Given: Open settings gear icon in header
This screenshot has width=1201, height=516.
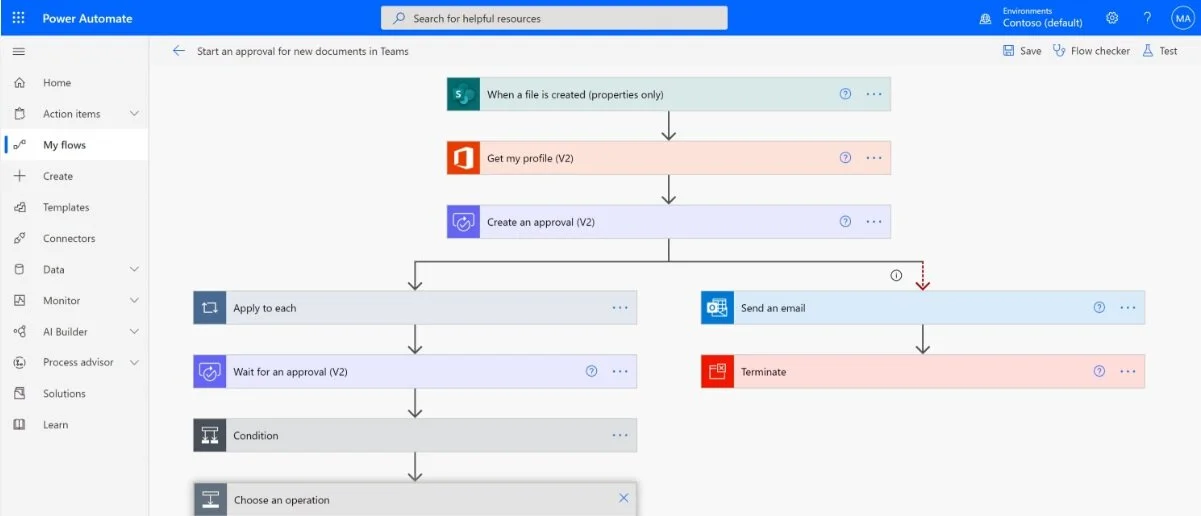Looking at the screenshot, I should point(1112,18).
